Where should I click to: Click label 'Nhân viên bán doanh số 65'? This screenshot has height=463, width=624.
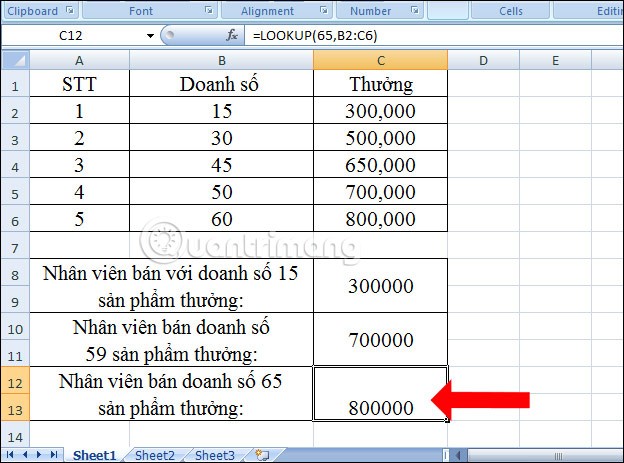point(170,381)
